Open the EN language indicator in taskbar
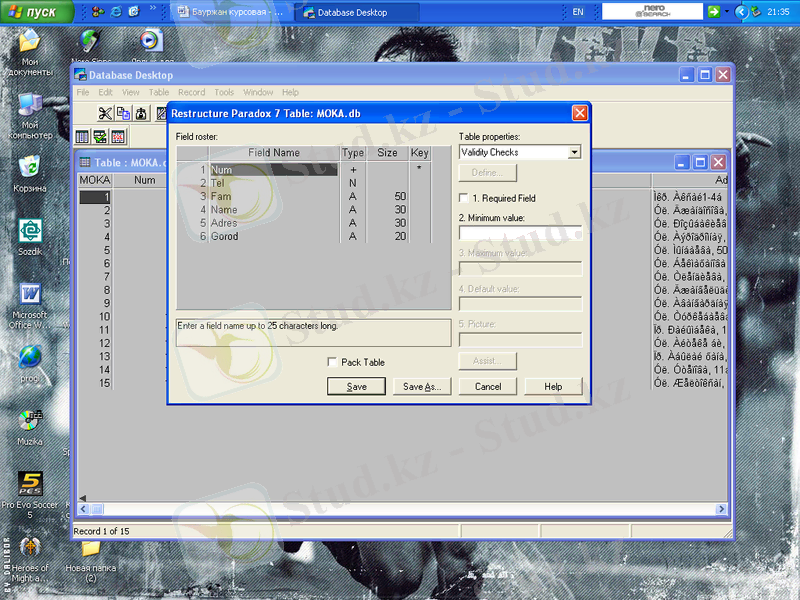The height and width of the screenshot is (600, 800). coord(578,12)
